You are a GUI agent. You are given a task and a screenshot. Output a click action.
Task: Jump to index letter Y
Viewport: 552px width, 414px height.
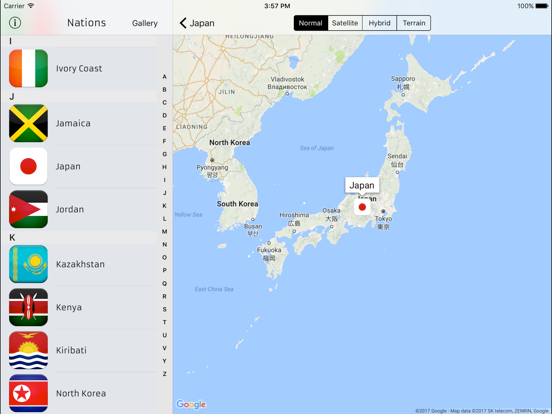pyautogui.click(x=164, y=361)
